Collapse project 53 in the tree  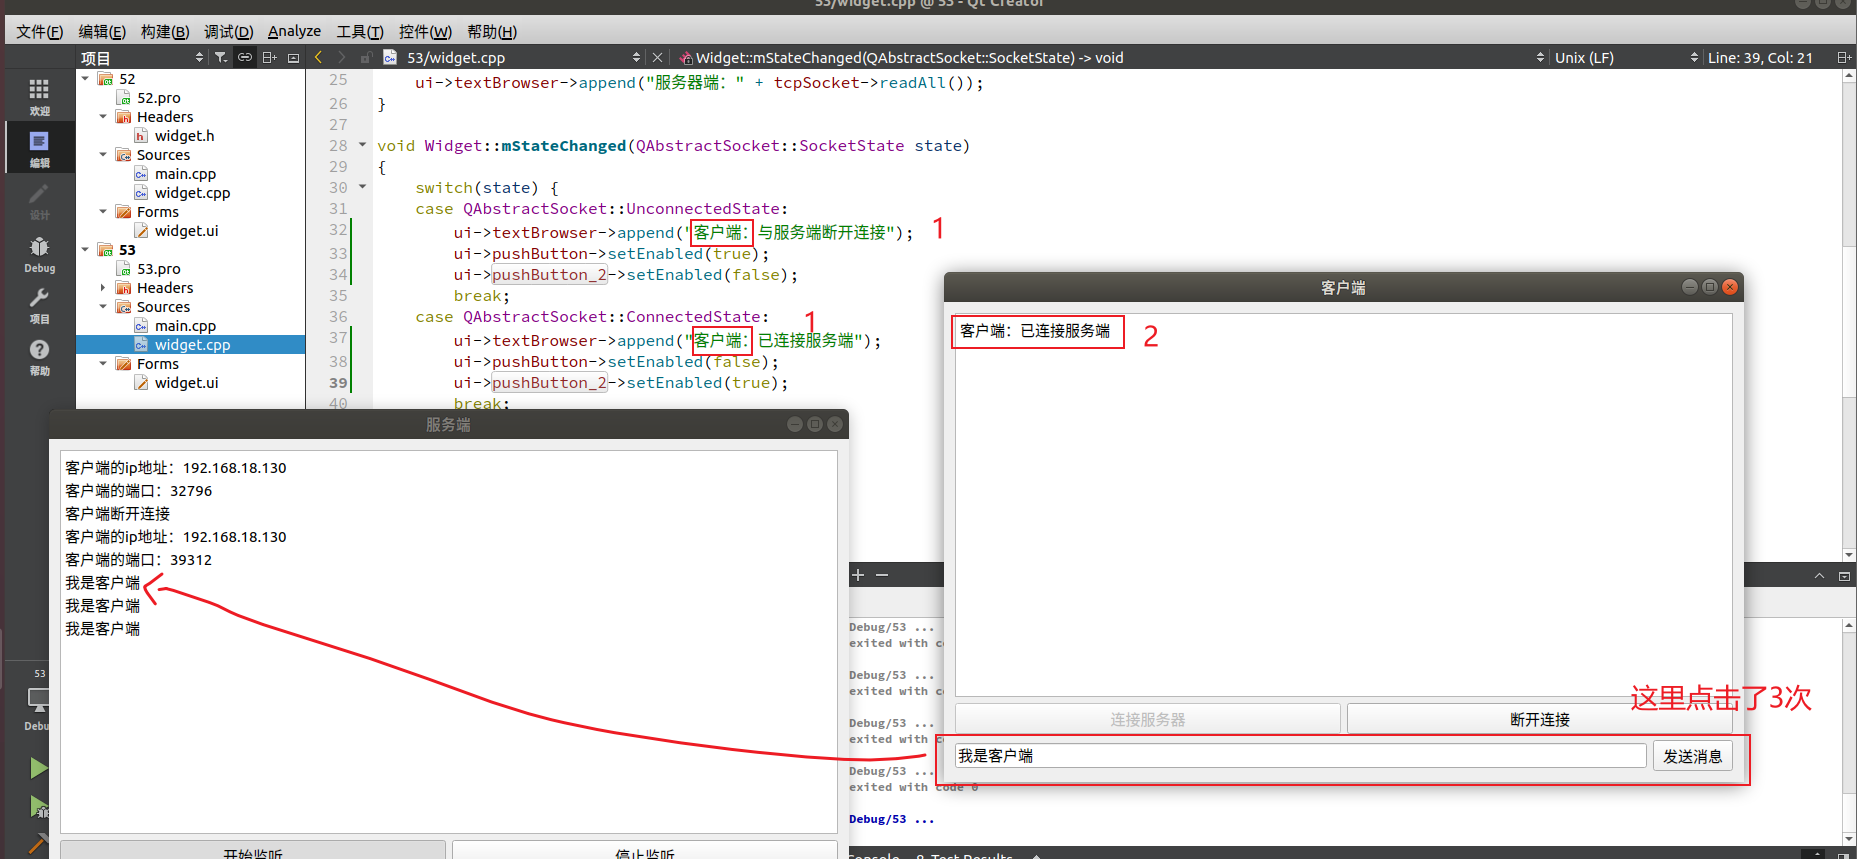85,250
